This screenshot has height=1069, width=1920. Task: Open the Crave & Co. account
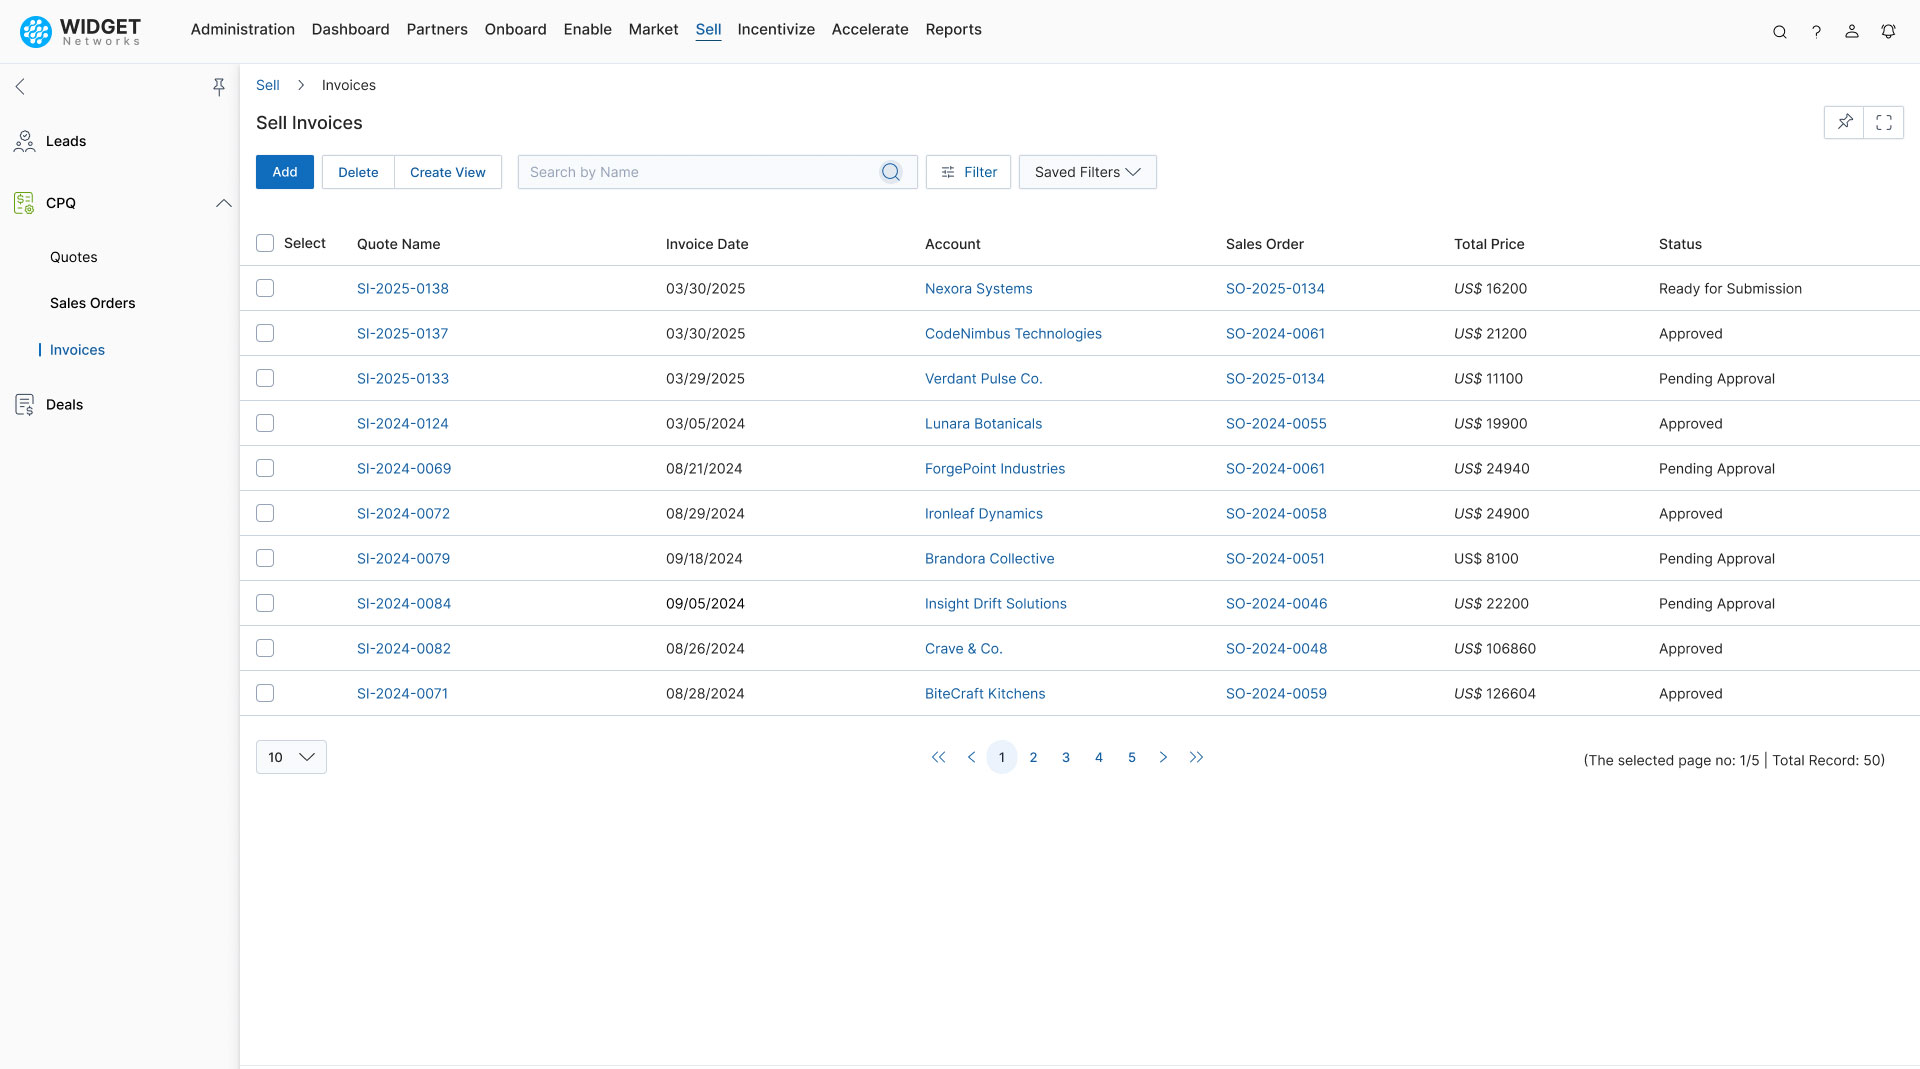coord(963,648)
